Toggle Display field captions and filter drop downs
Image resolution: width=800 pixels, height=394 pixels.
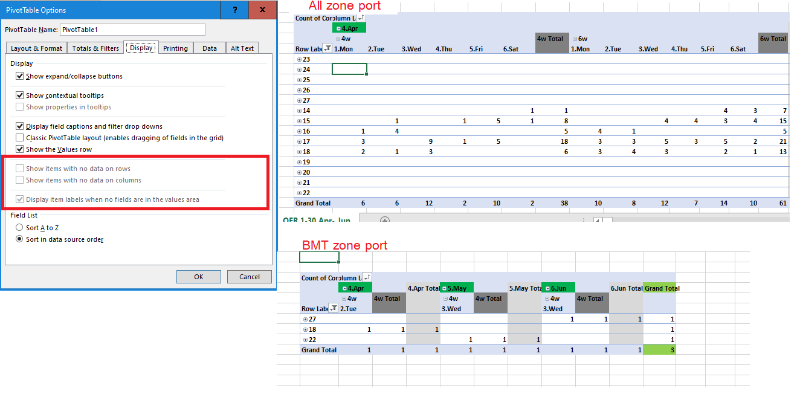click(20, 126)
